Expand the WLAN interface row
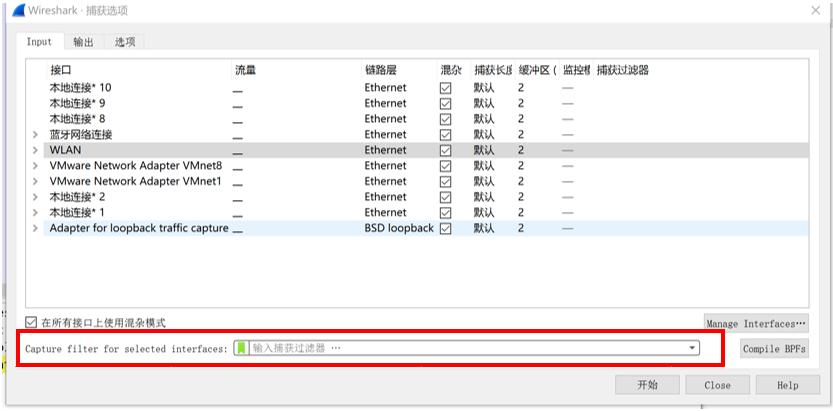 (35, 151)
